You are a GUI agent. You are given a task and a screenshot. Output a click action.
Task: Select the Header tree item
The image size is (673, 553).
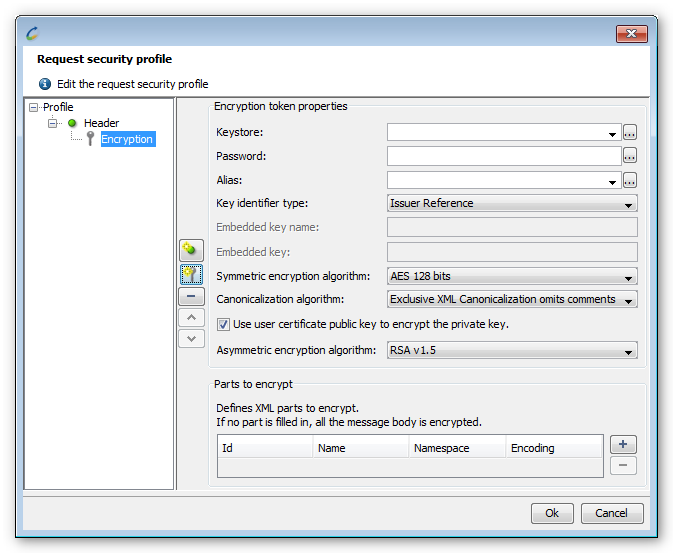[101, 123]
